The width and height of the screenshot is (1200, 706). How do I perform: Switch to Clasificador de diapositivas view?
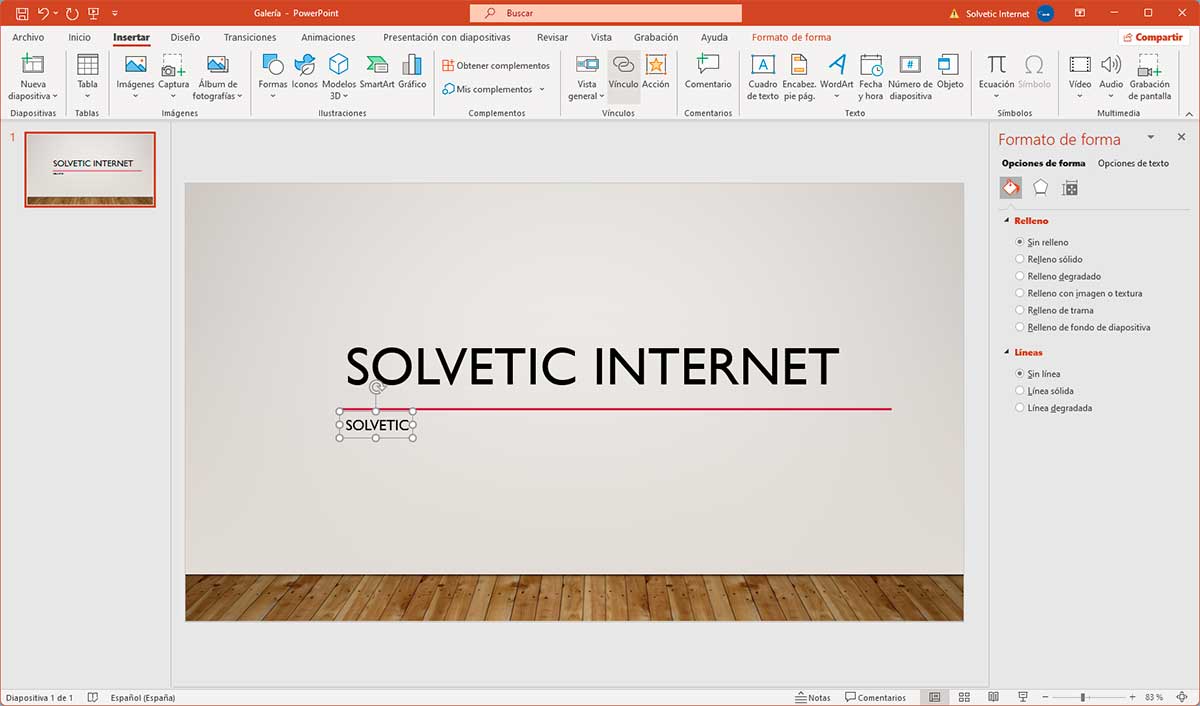(964, 697)
